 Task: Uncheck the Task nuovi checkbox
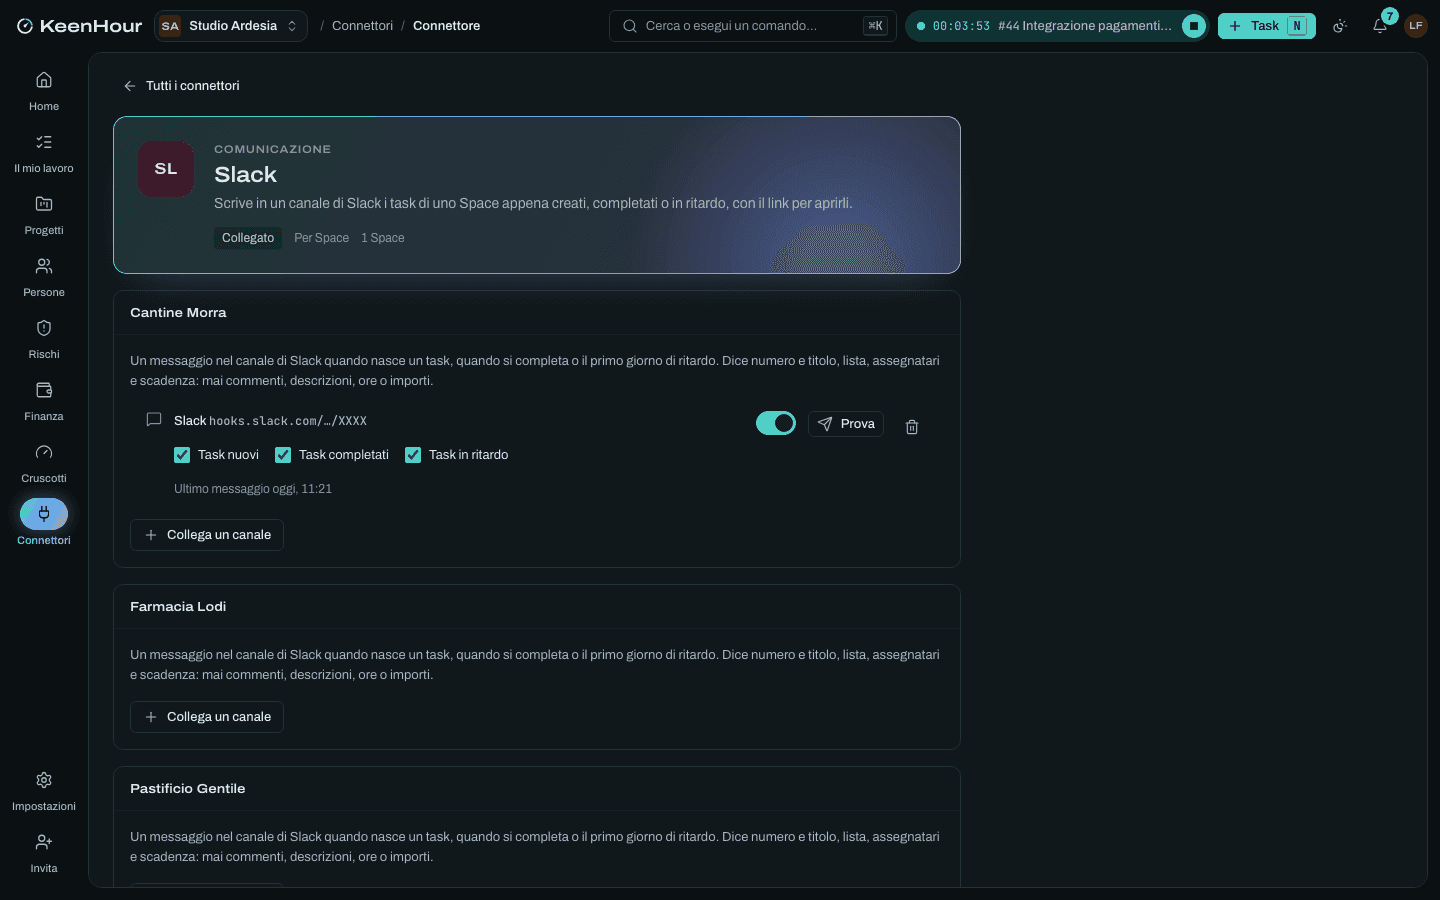(182, 455)
